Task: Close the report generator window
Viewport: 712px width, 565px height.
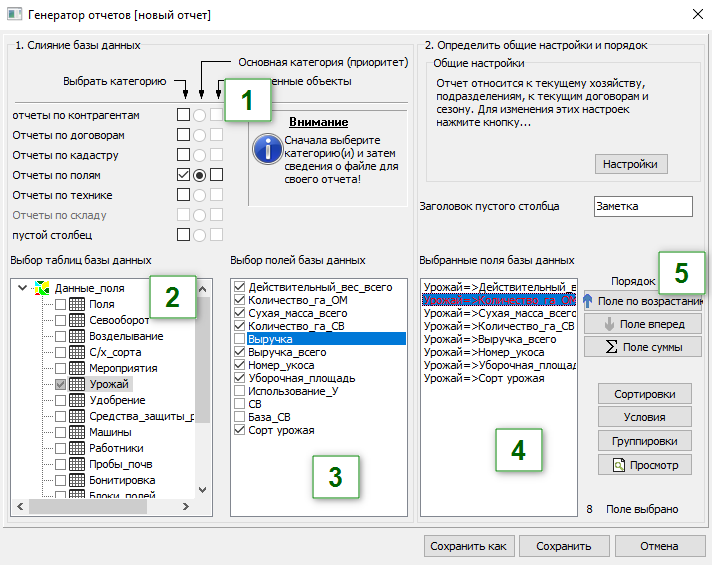Action: point(698,14)
